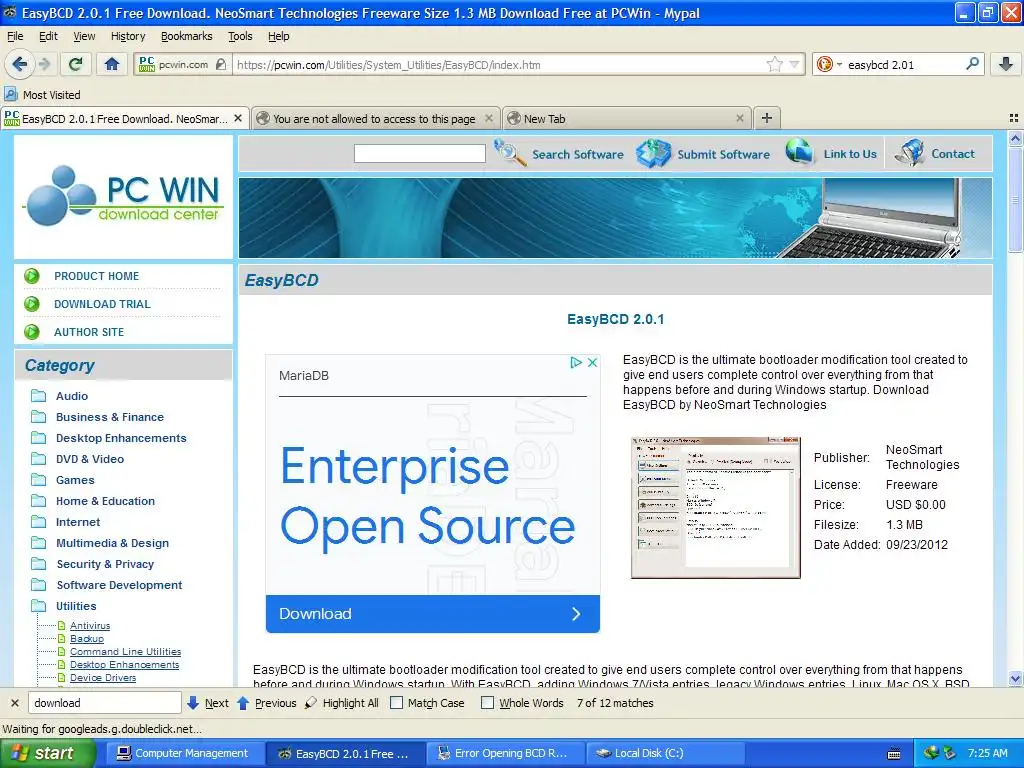Click the URL address field
1024x768 pixels.
pyautogui.click(x=500, y=64)
